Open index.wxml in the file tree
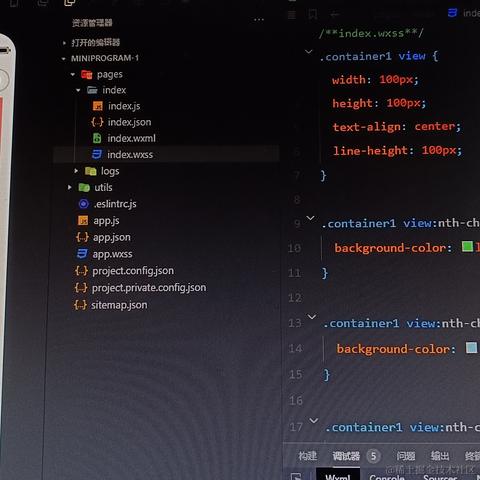 (x=131, y=138)
